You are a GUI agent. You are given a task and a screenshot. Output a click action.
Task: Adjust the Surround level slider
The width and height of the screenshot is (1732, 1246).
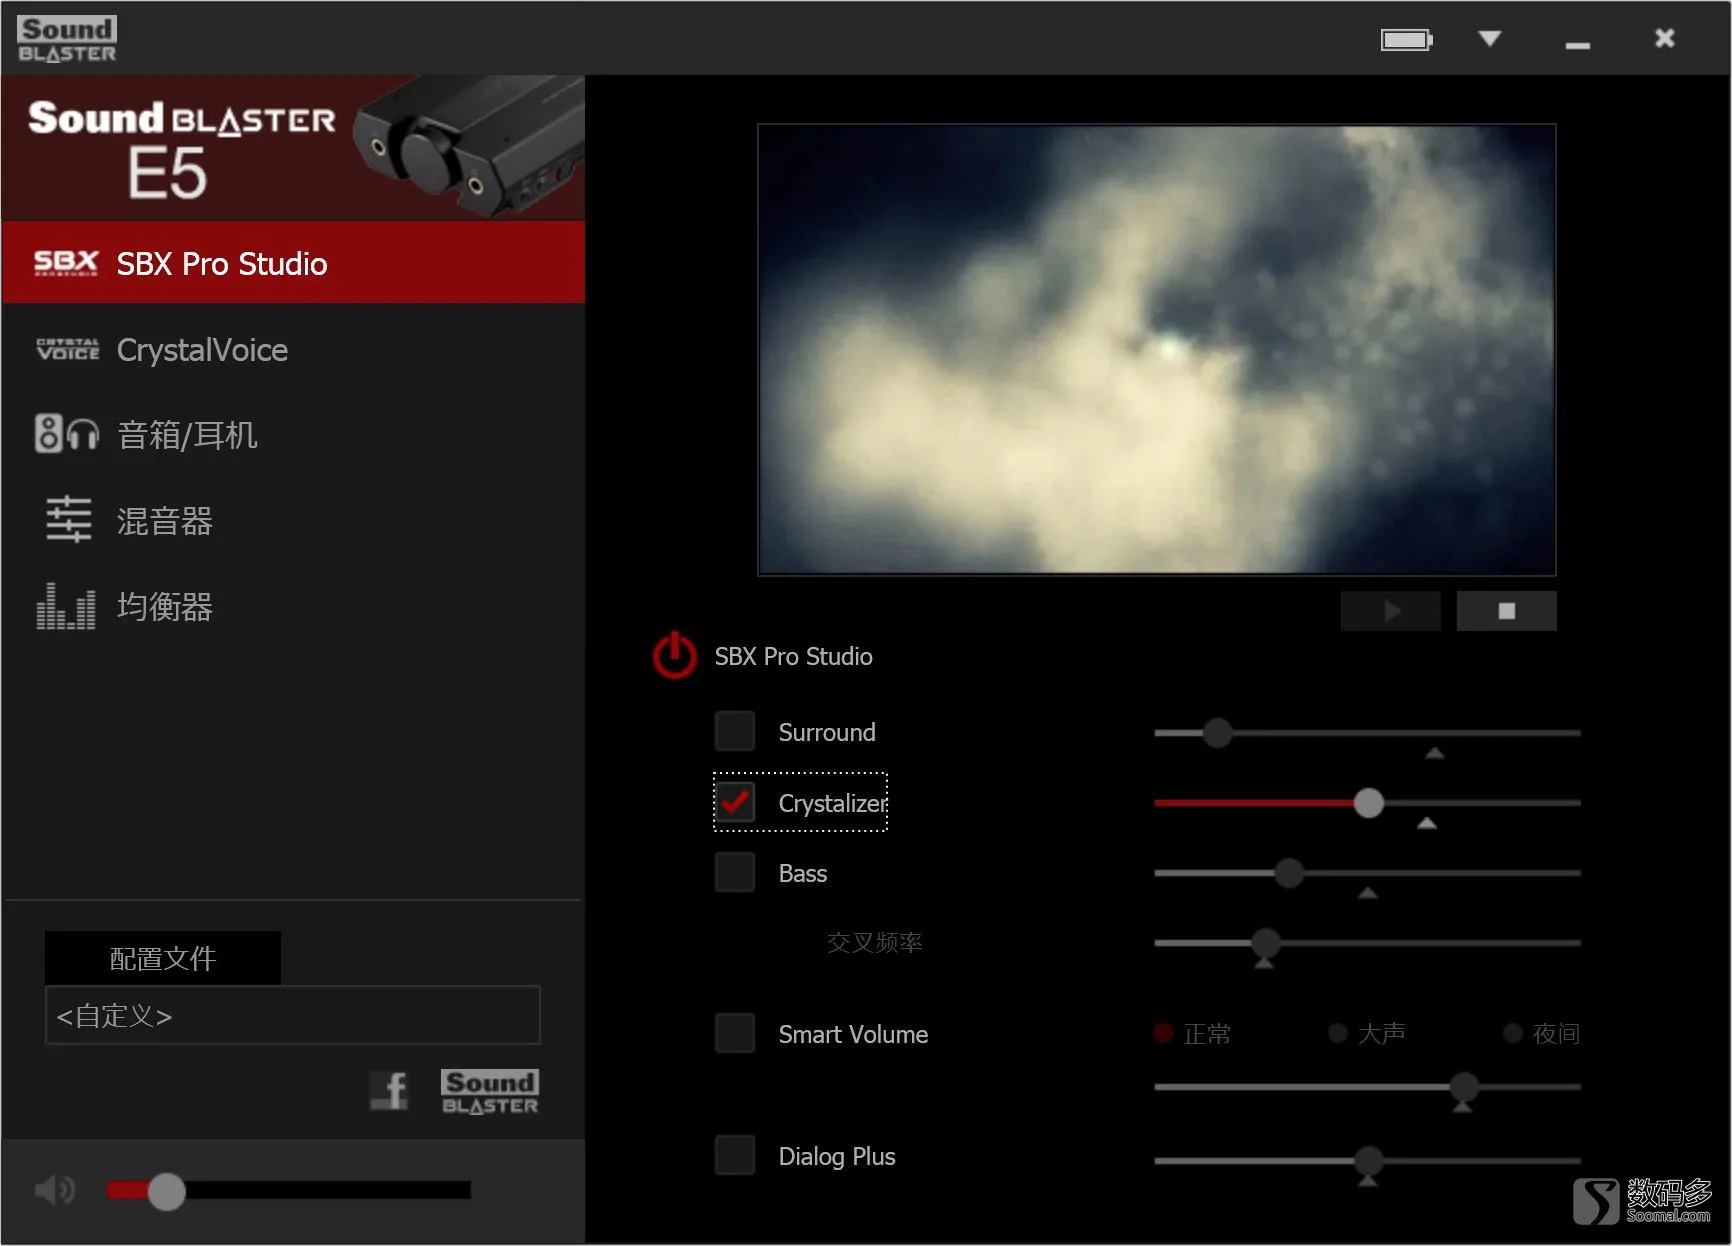coord(1367,733)
